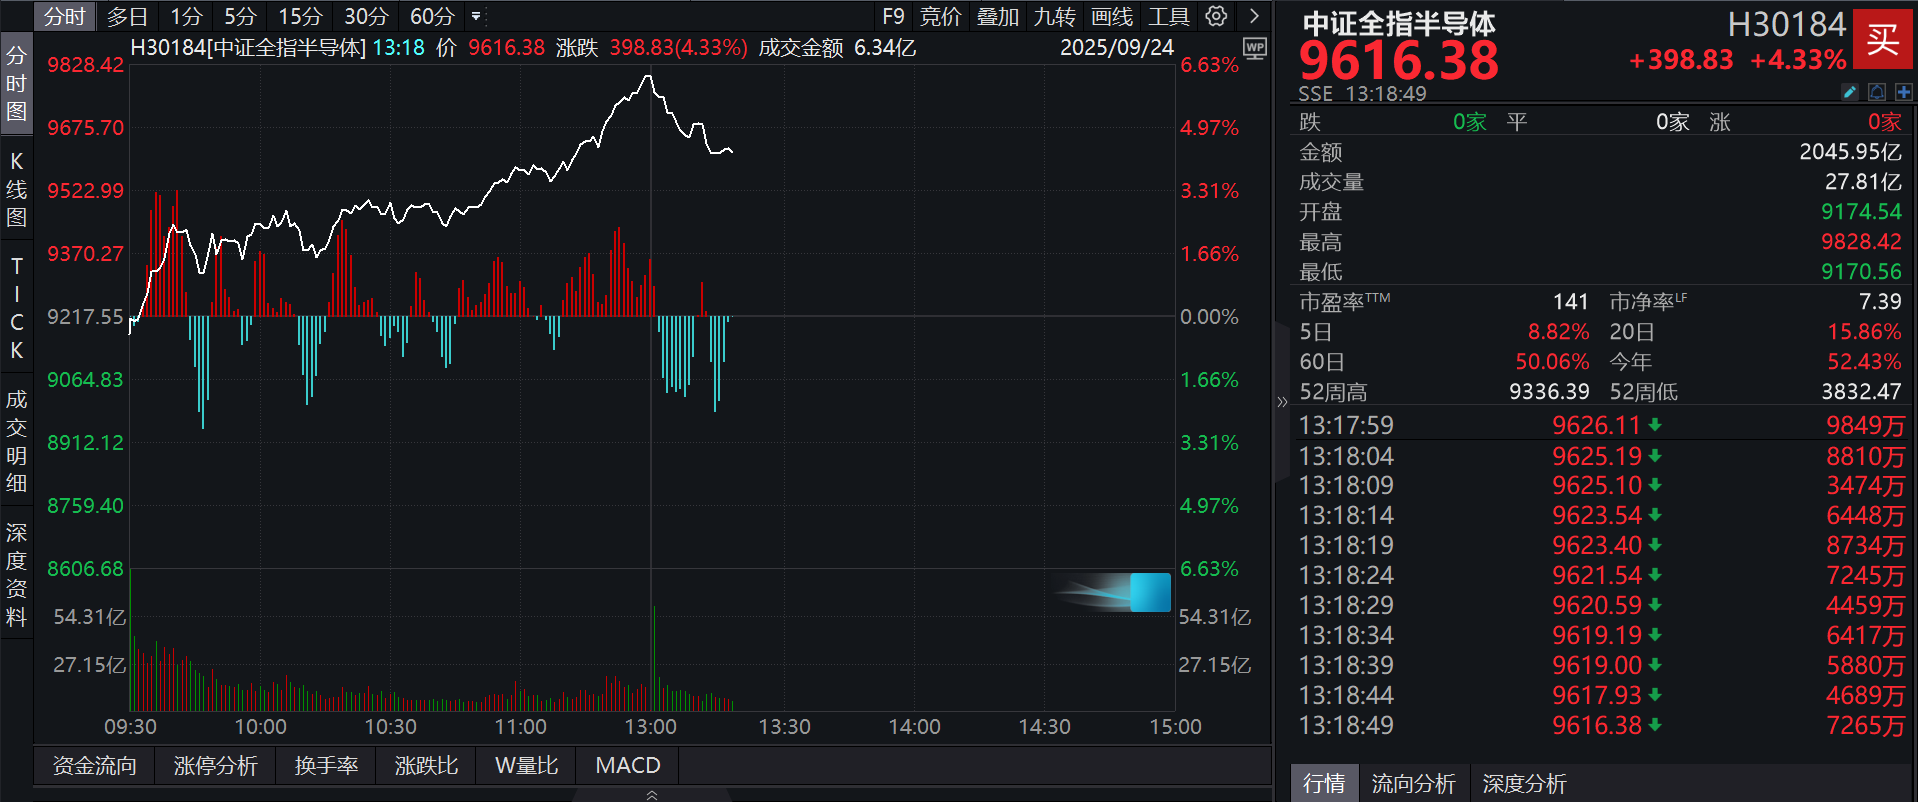
Task: Click the red 买 buy button
Action: pos(1883,40)
